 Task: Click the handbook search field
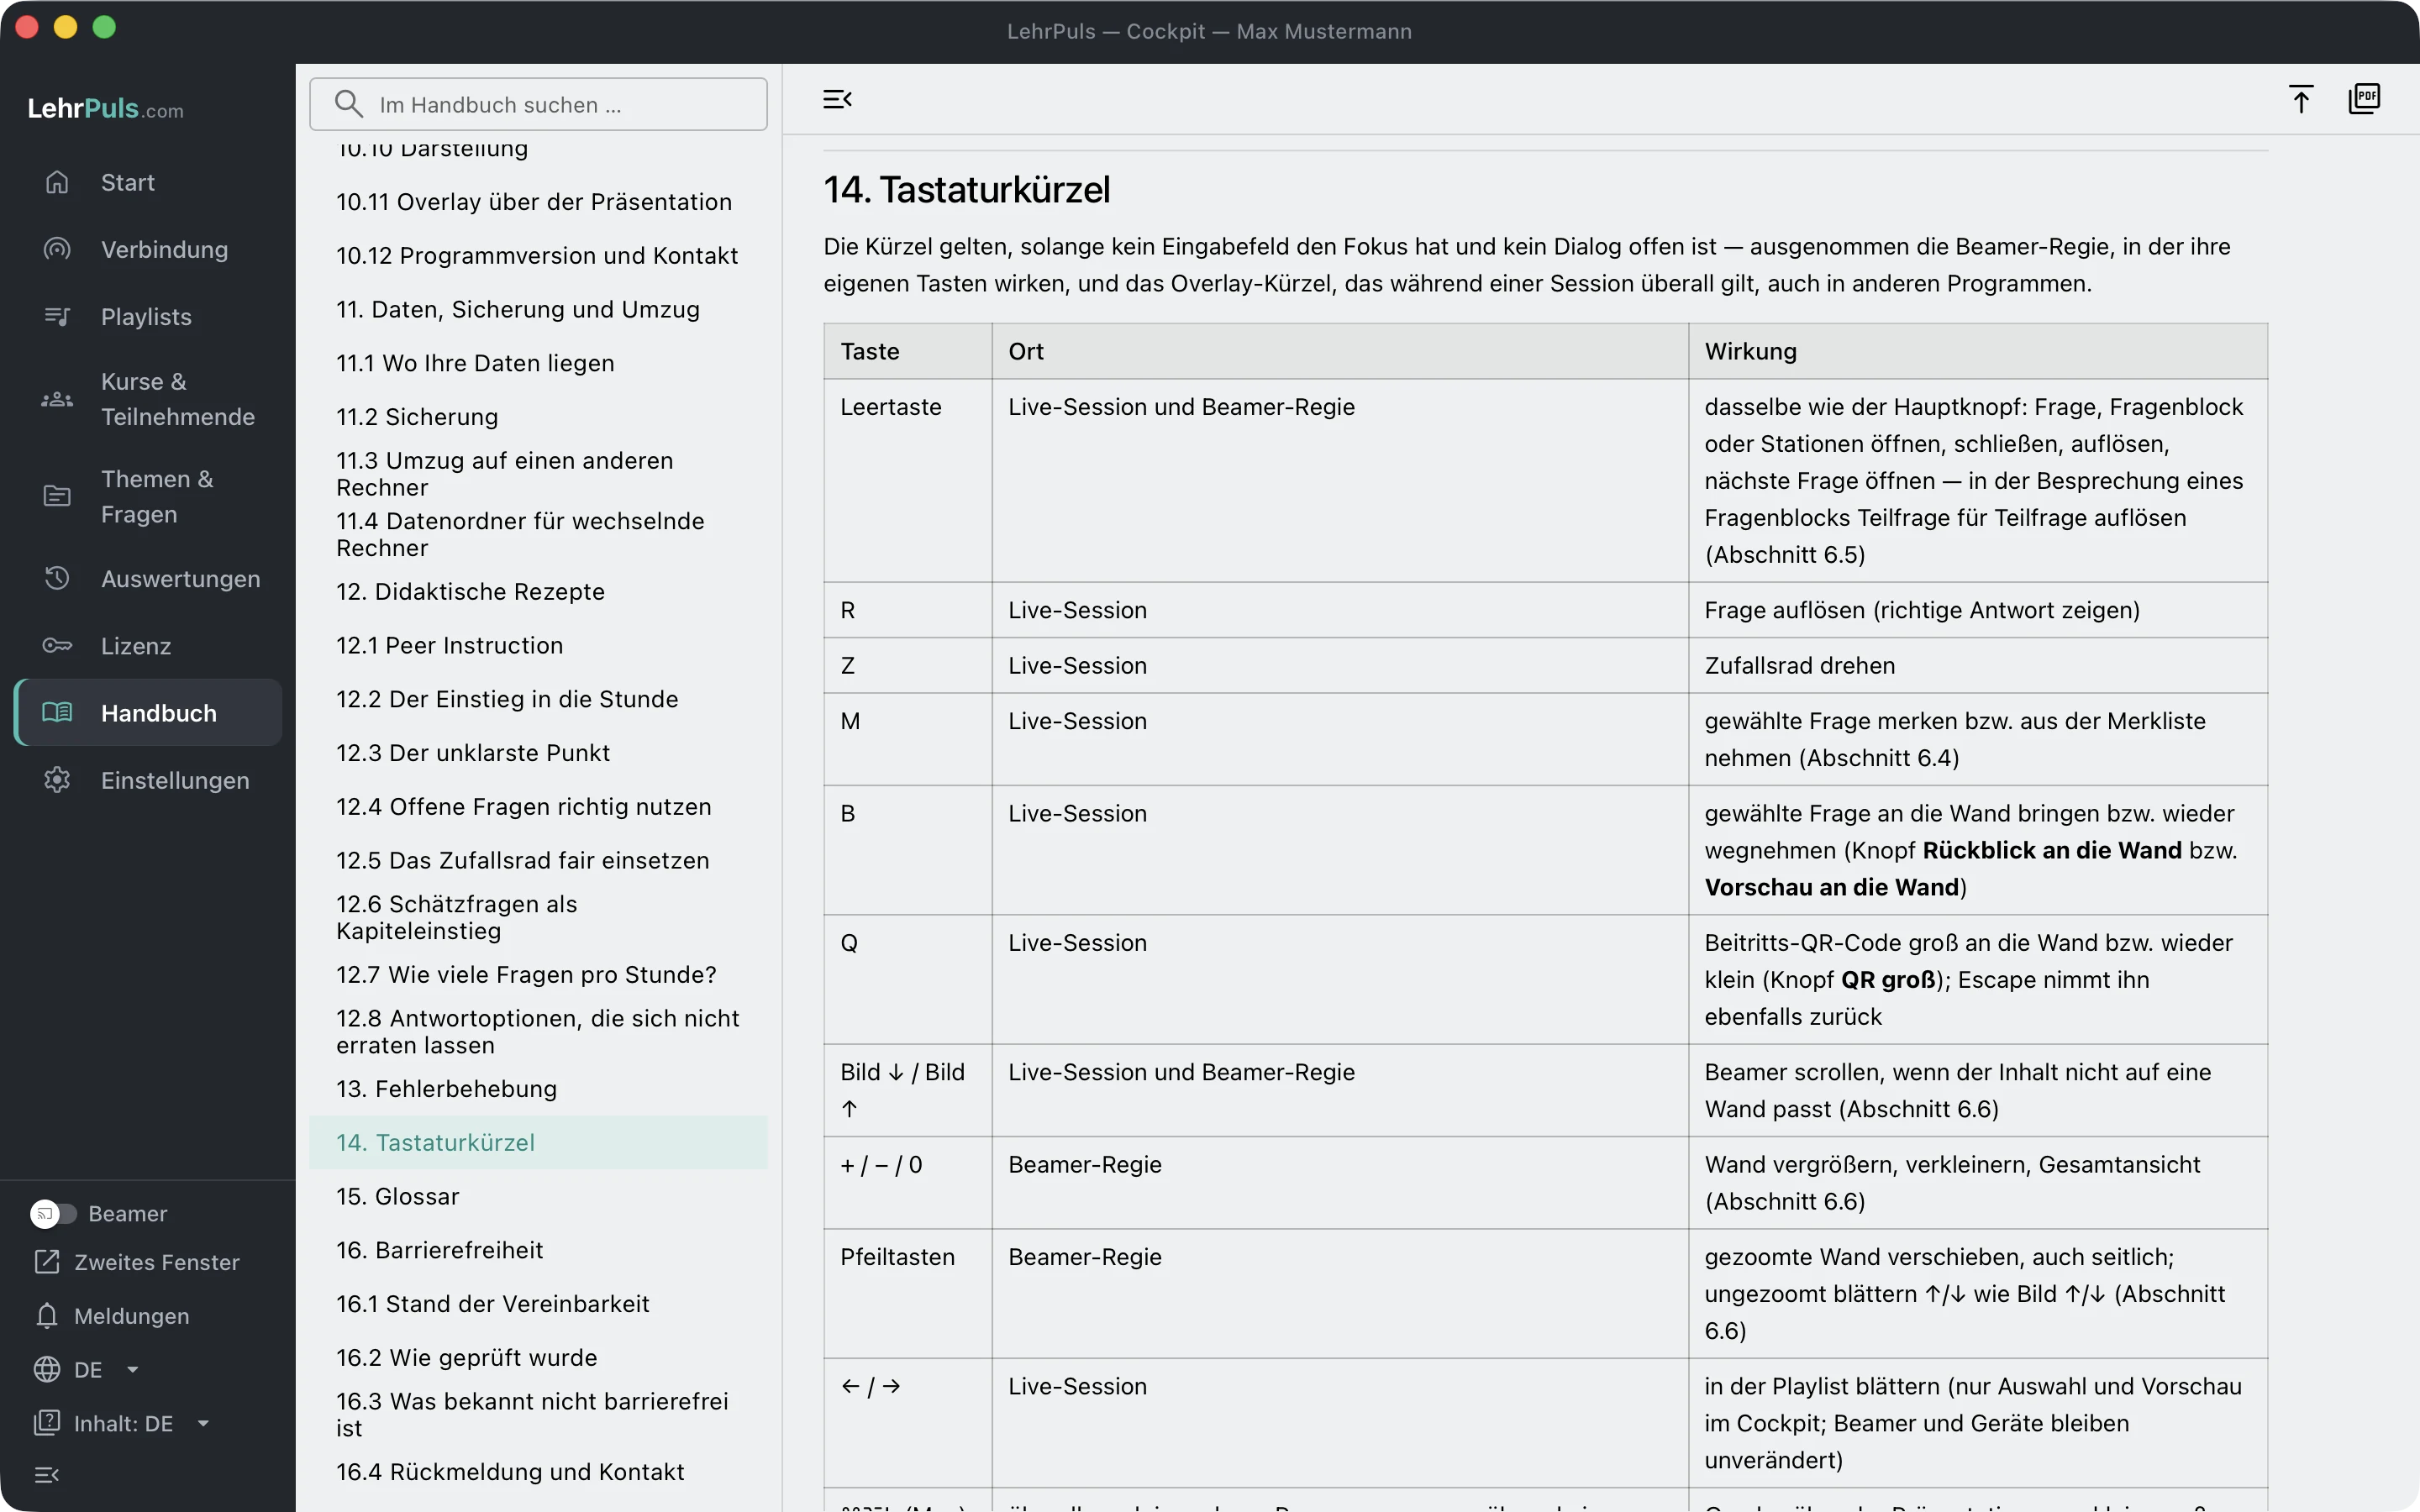538,104
